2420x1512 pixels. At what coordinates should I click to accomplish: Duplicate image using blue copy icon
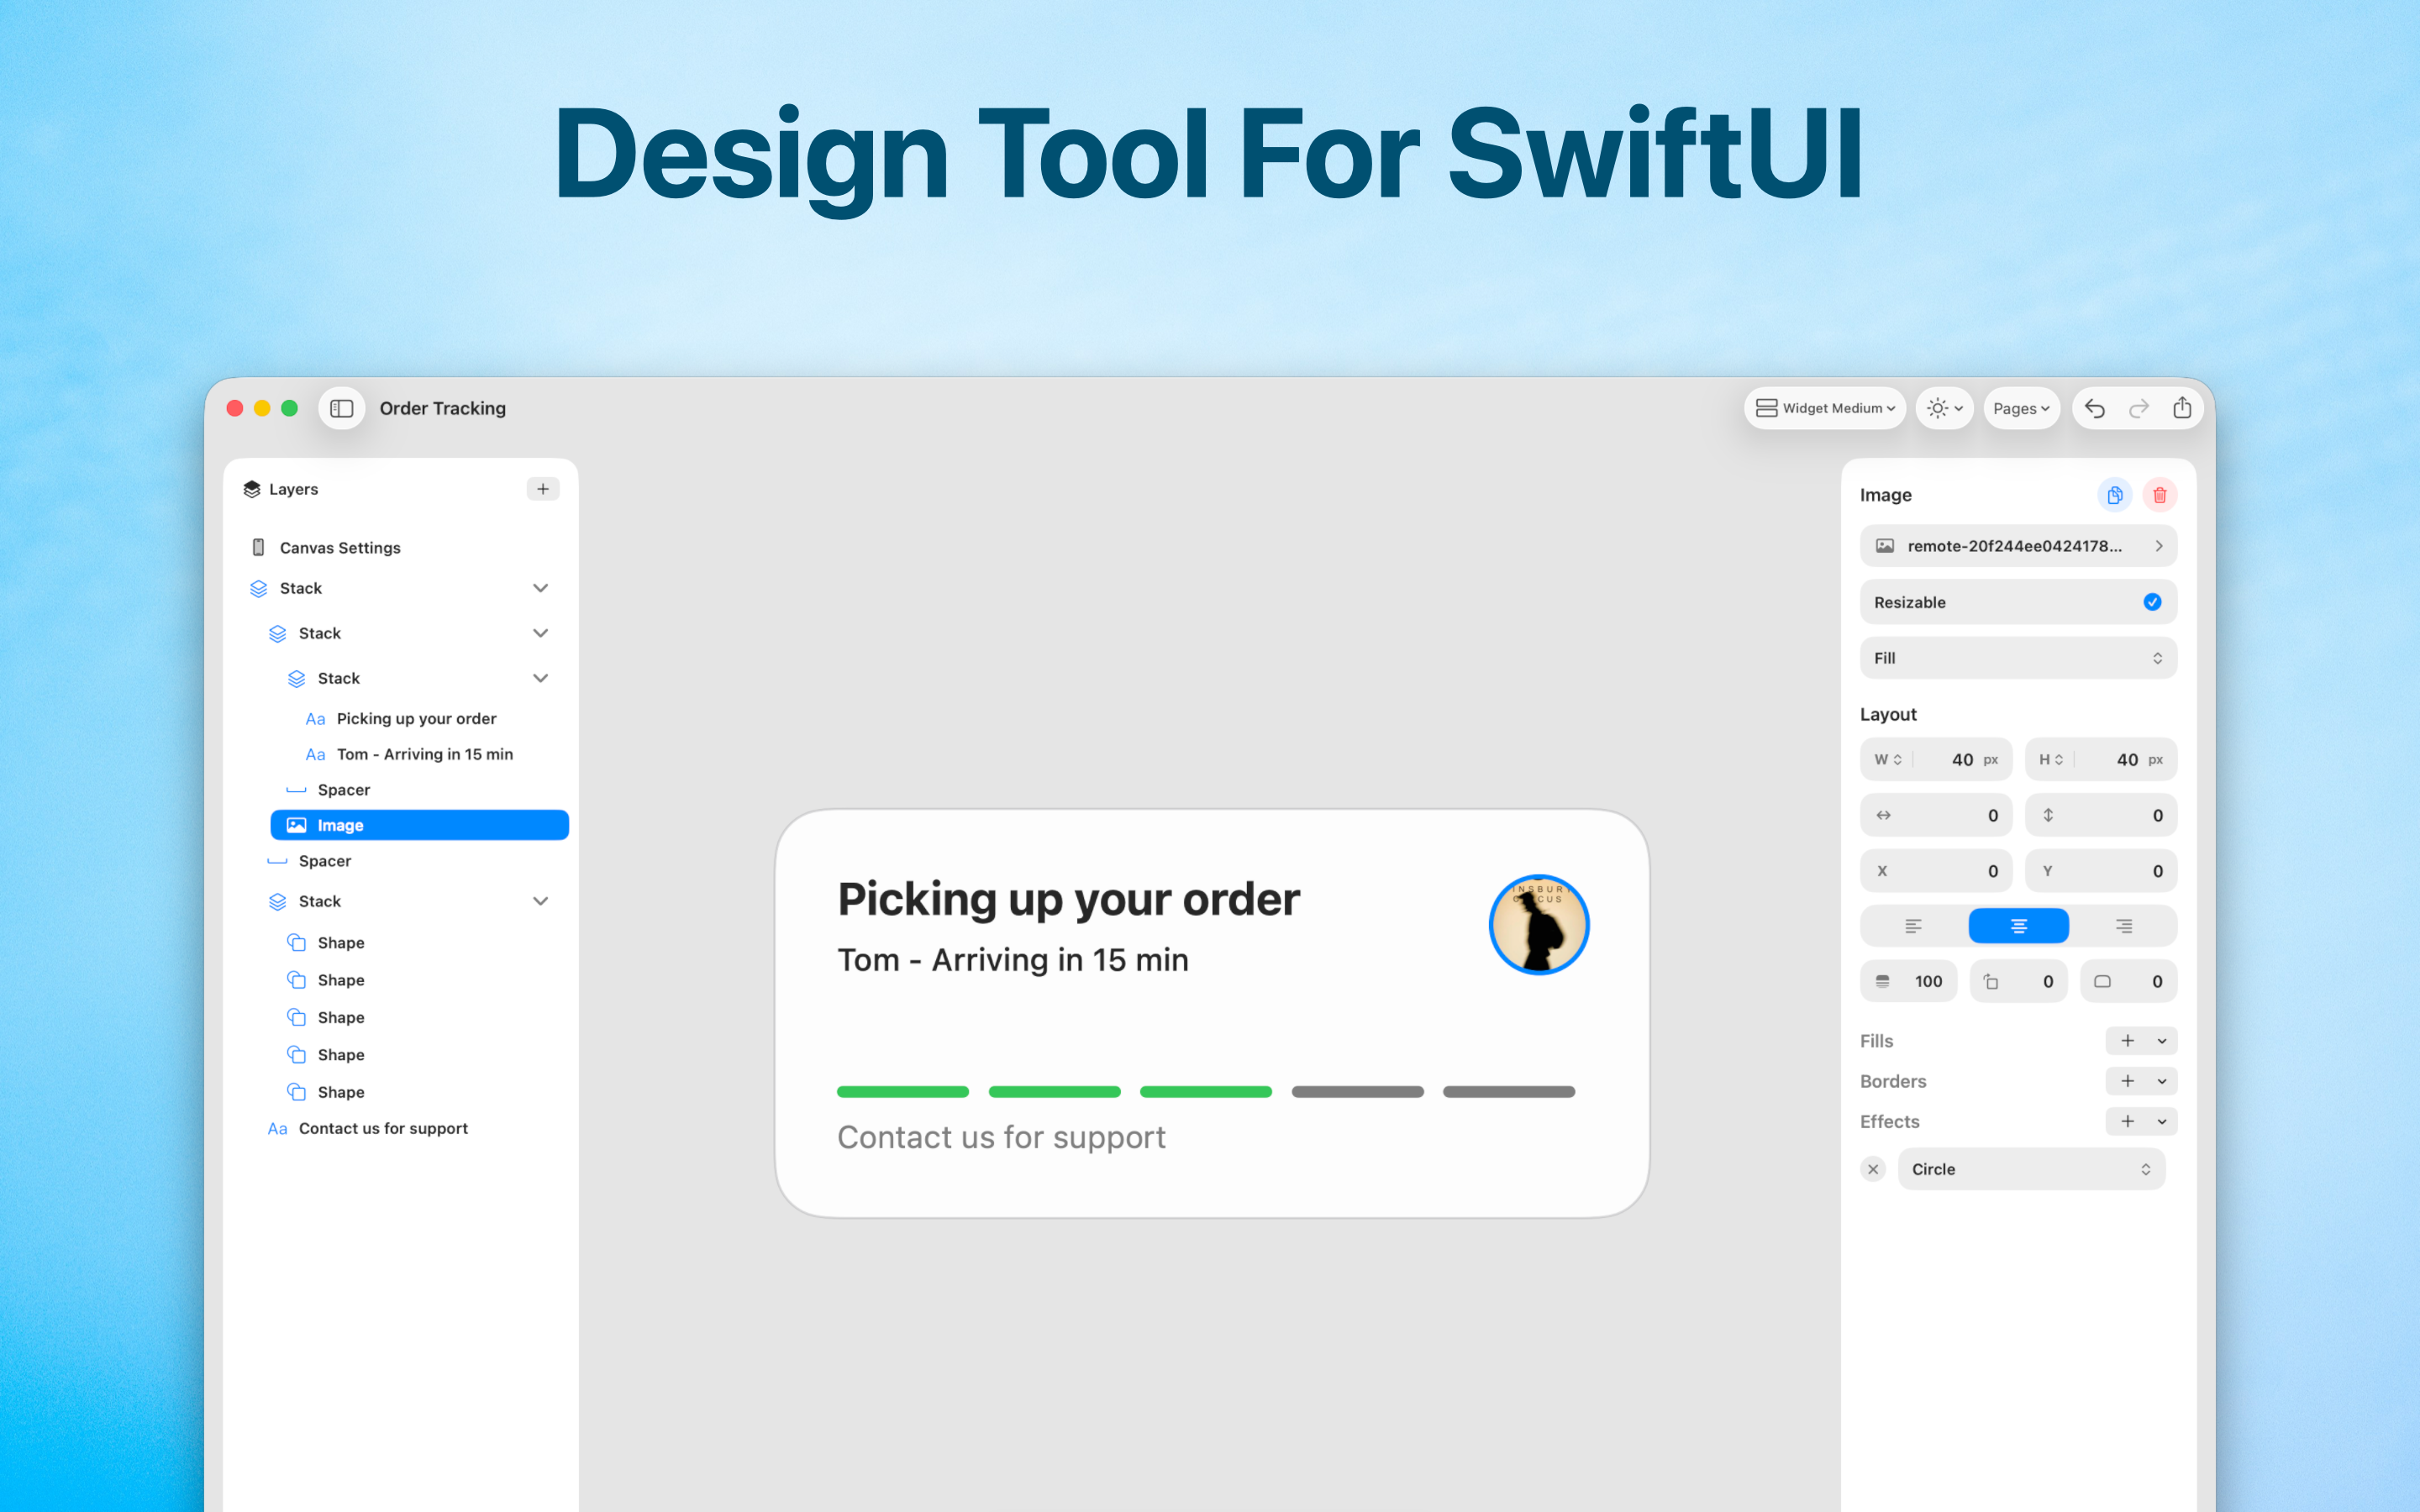(2115, 495)
